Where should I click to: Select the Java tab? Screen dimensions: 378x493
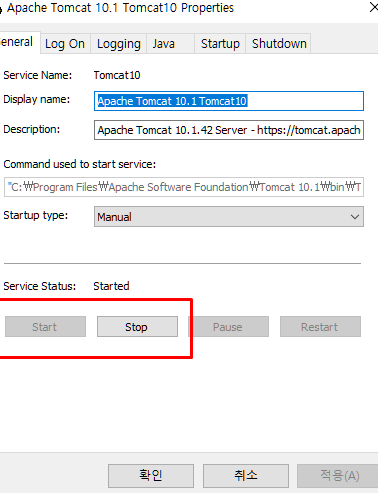click(170, 44)
